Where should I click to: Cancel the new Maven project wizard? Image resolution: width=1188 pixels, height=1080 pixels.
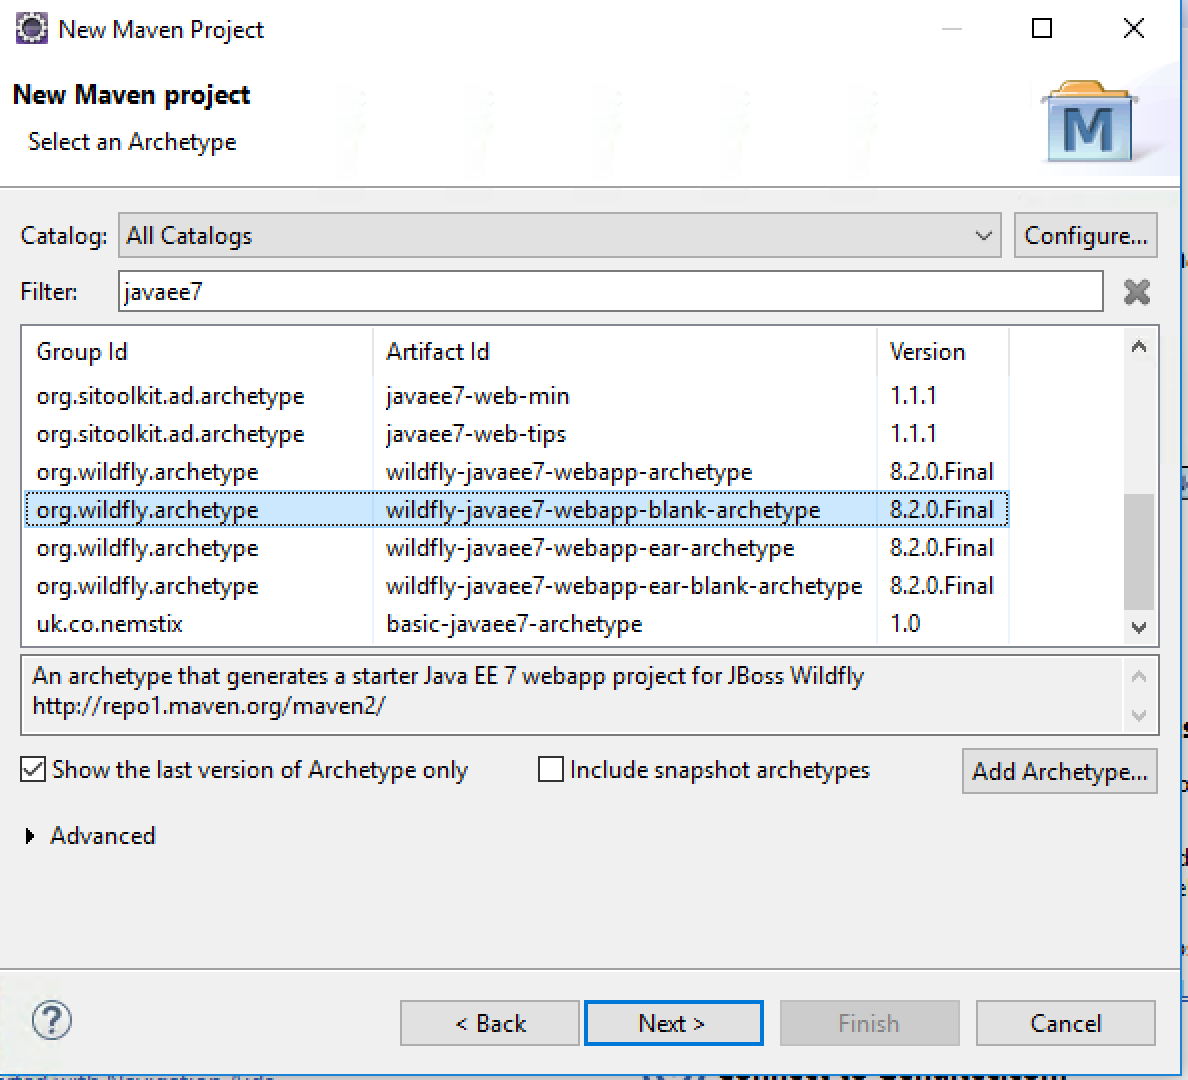(x=1065, y=1023)
